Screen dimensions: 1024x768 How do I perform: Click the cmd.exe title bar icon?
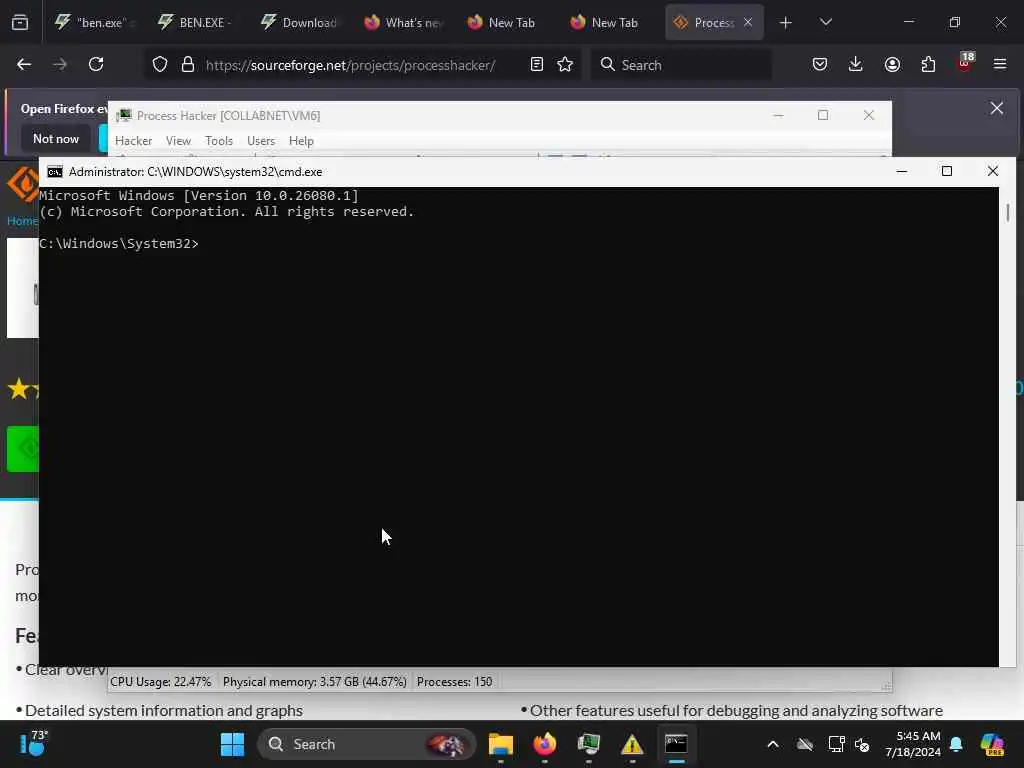pyautogui.click(x=55, y=172)
